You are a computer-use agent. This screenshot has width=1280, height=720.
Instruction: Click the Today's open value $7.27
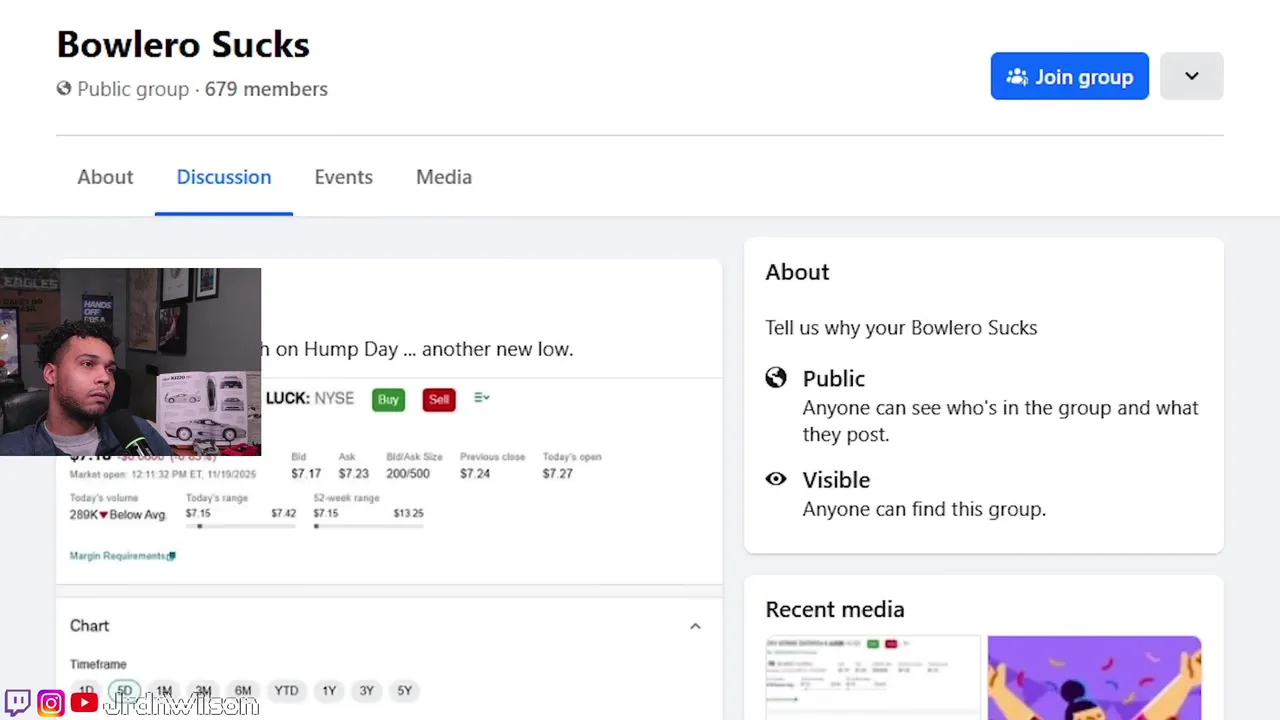pyautogui.click(x=558, y=473)
